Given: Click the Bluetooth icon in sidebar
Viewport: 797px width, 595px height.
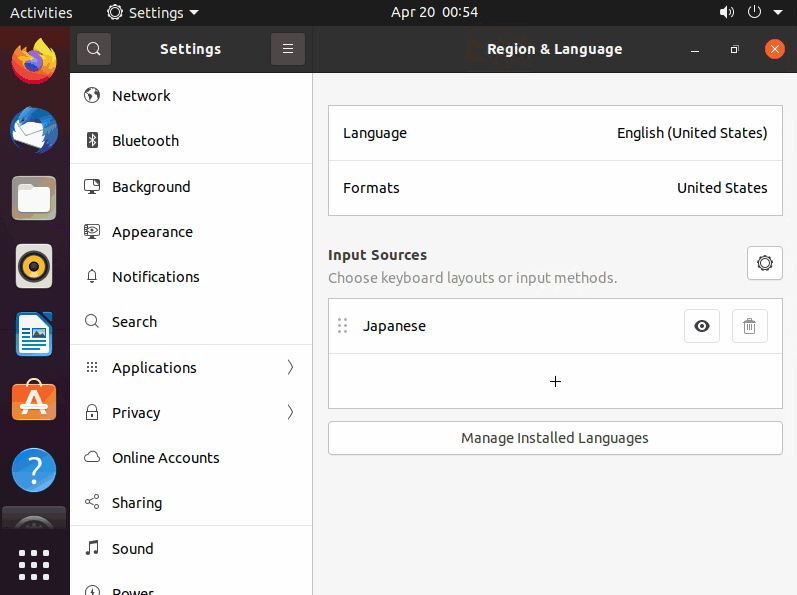Looking at the screenshot, I should [x=92, y=140].
